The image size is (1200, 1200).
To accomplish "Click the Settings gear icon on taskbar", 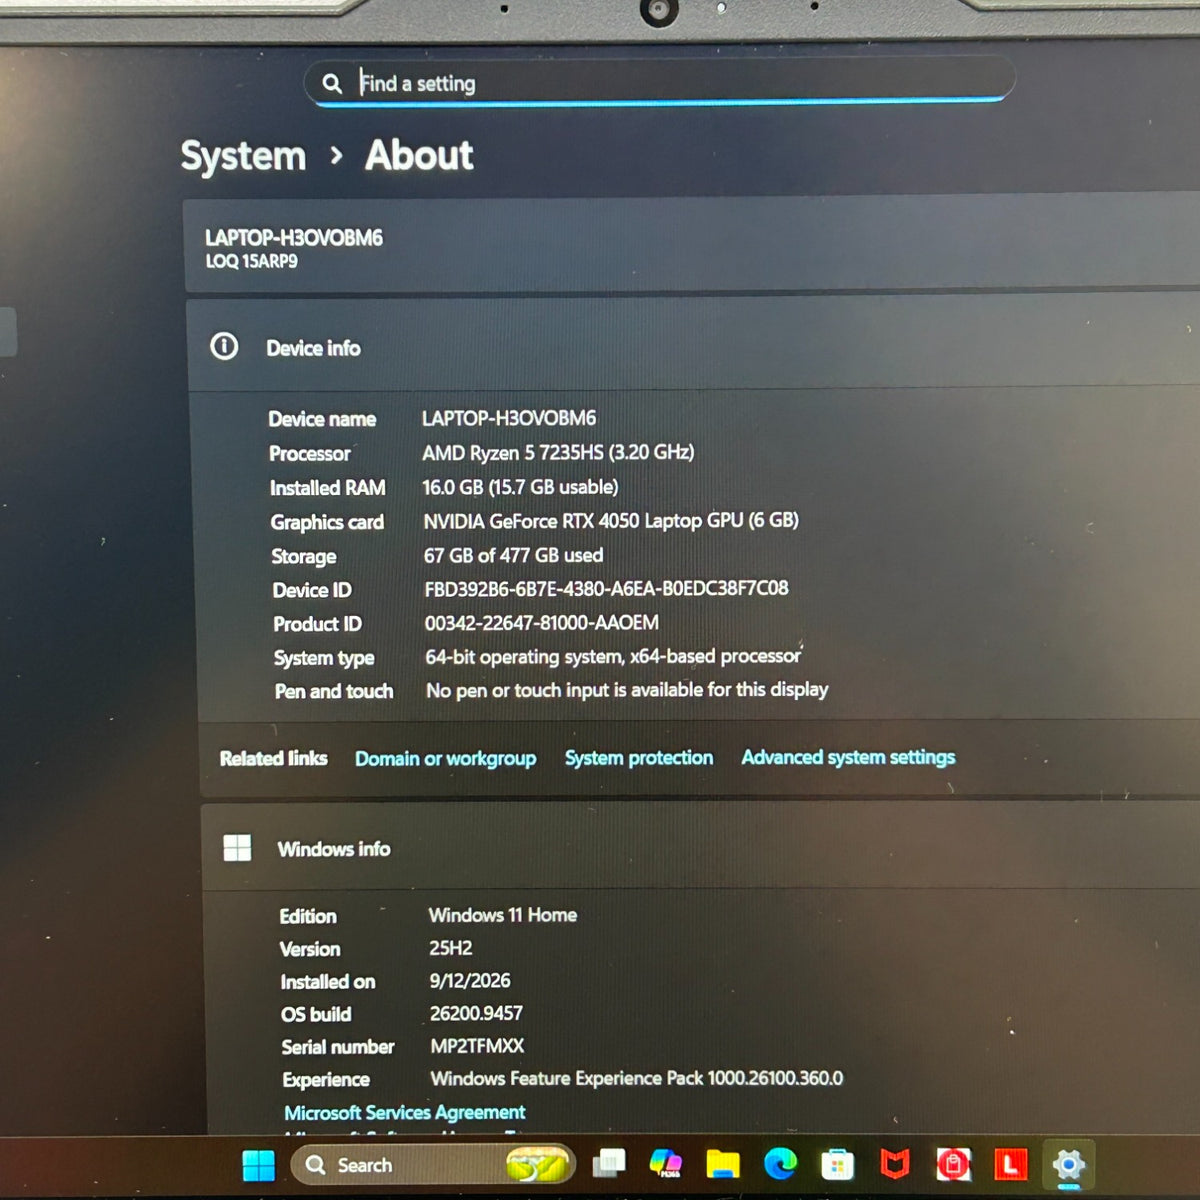I will tap(1069, 1165).
